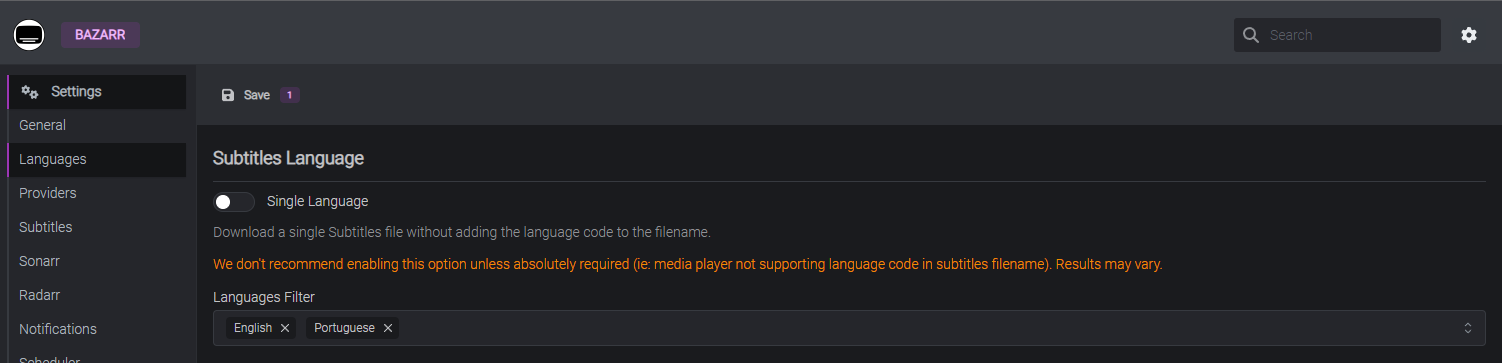Remove the English language tag
1502x363 pixels.
click(285, 328)
